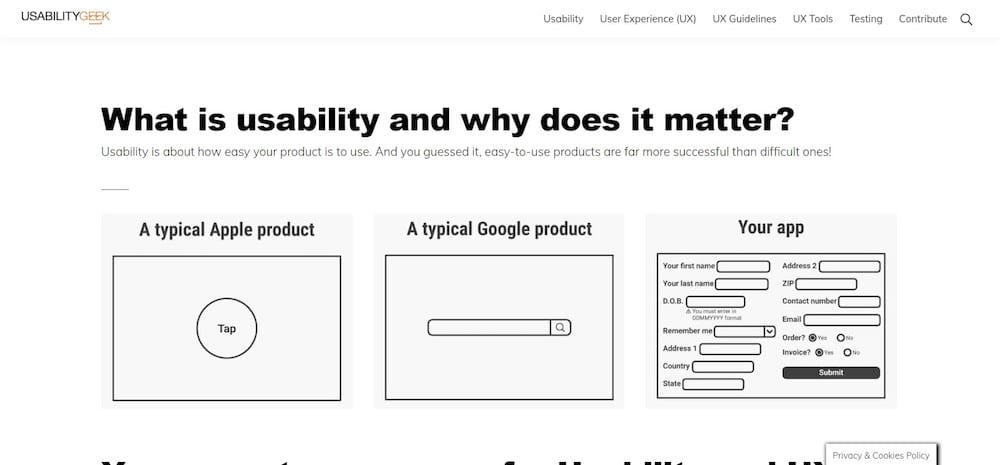This screenshot has width=1000, height=465.
Task: Visit the Contribute page link
Action: pyautogui.click(x=923, y=19)
